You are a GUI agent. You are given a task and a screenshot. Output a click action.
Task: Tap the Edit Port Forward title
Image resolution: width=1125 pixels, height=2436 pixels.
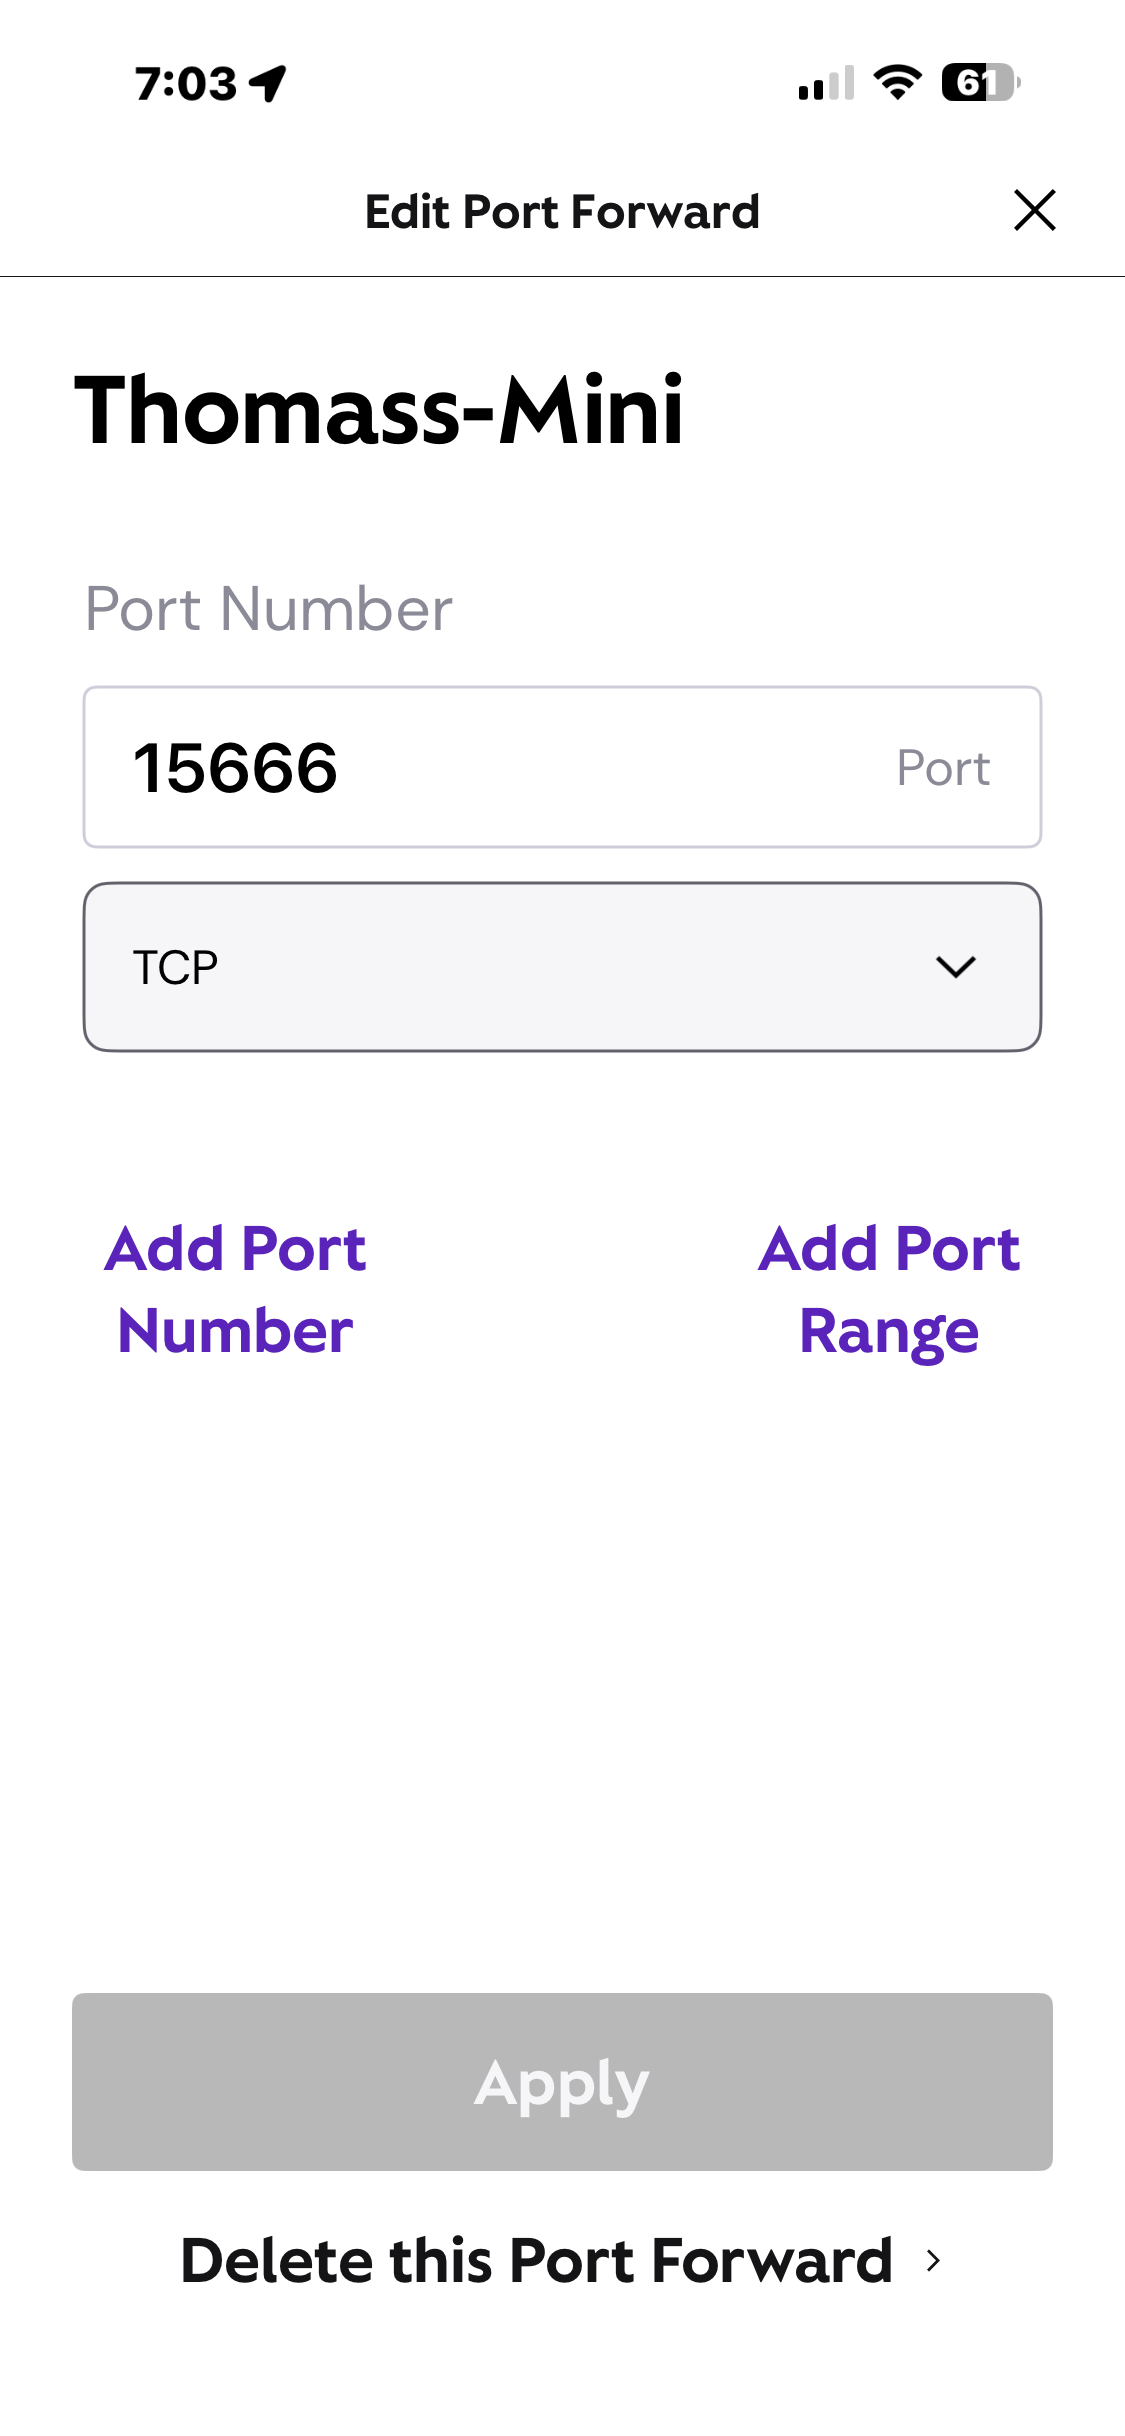click(562, 212)
